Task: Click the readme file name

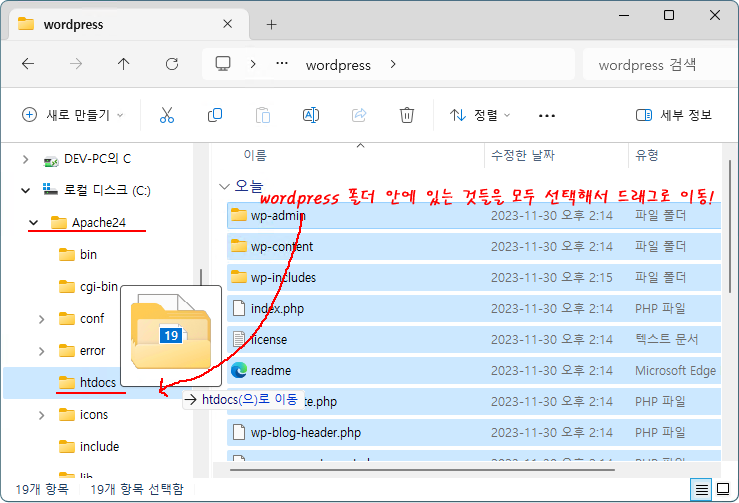Action: click(x=271, y=371)
